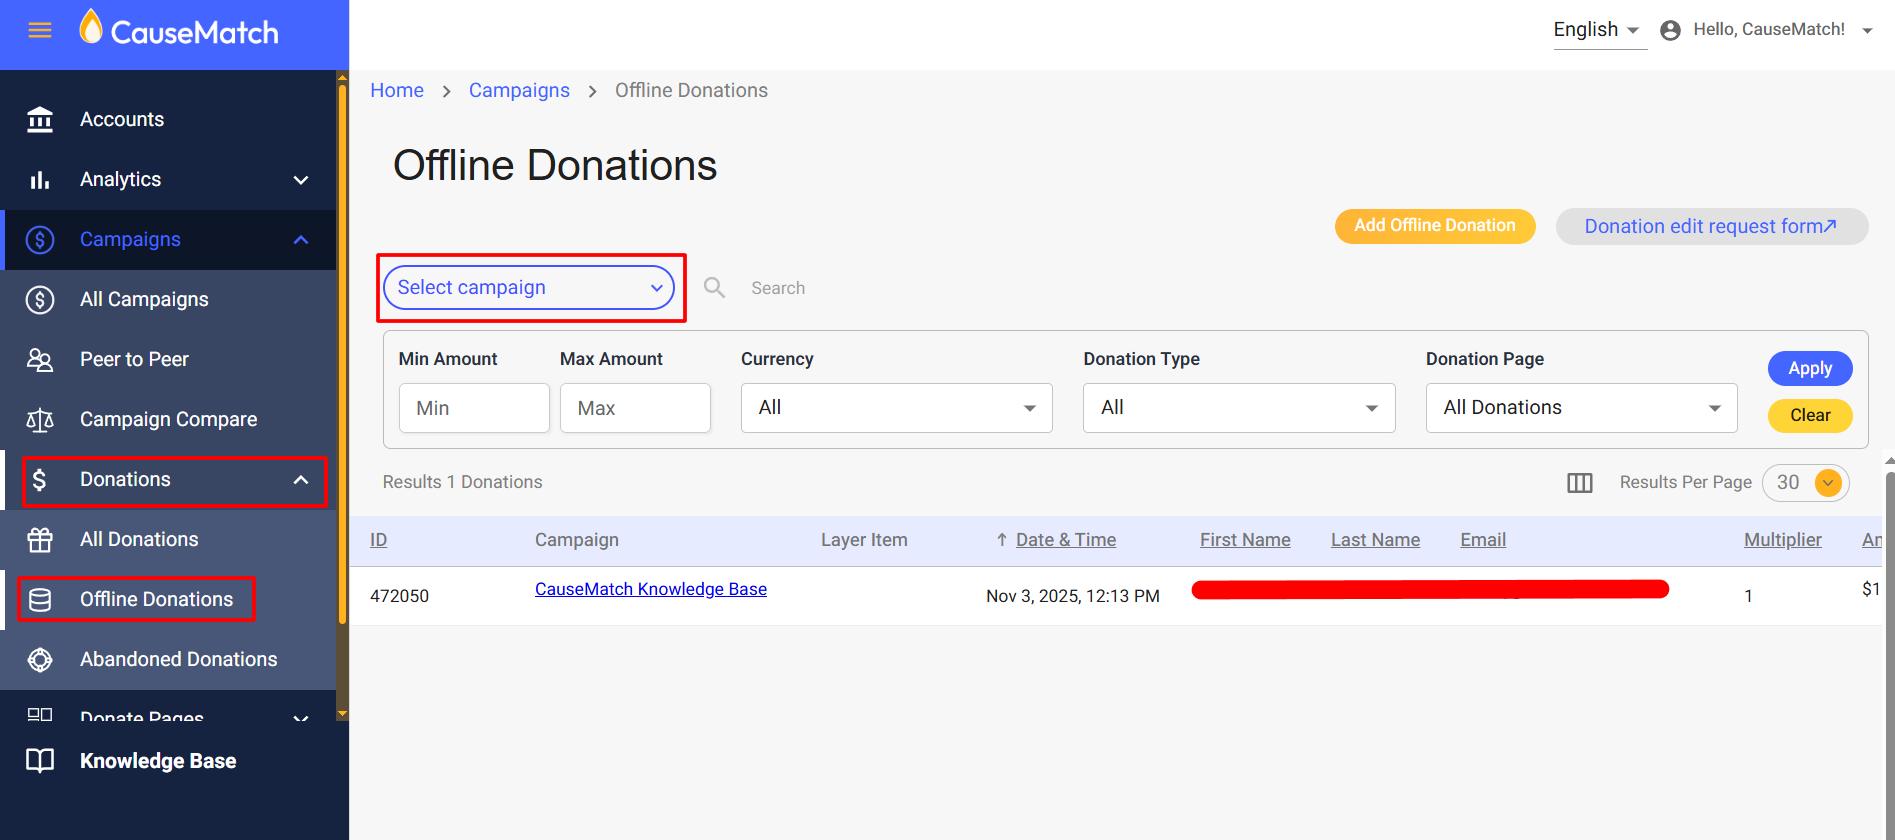Open the Donation edit request form
Screen dimensions: 1895x840
pyautogui.click(x=1712, y=227)
